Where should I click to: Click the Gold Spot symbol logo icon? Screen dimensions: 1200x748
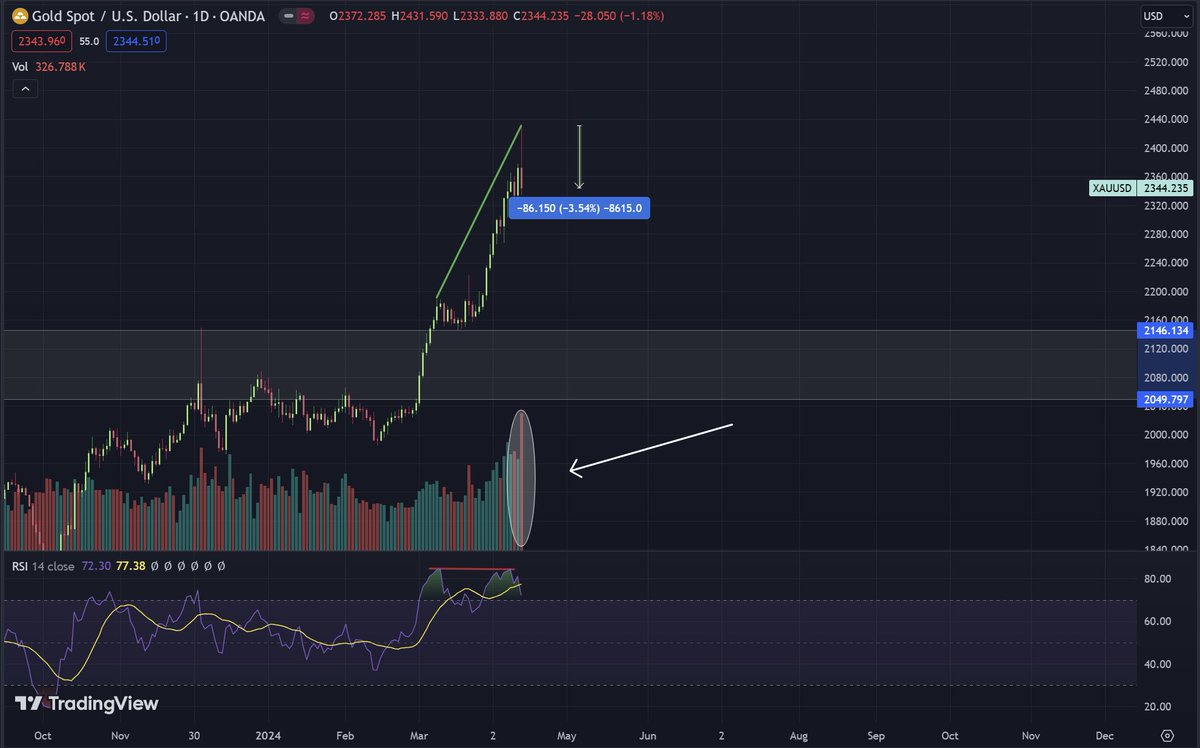pyautogui.click(x=19, y=17)
